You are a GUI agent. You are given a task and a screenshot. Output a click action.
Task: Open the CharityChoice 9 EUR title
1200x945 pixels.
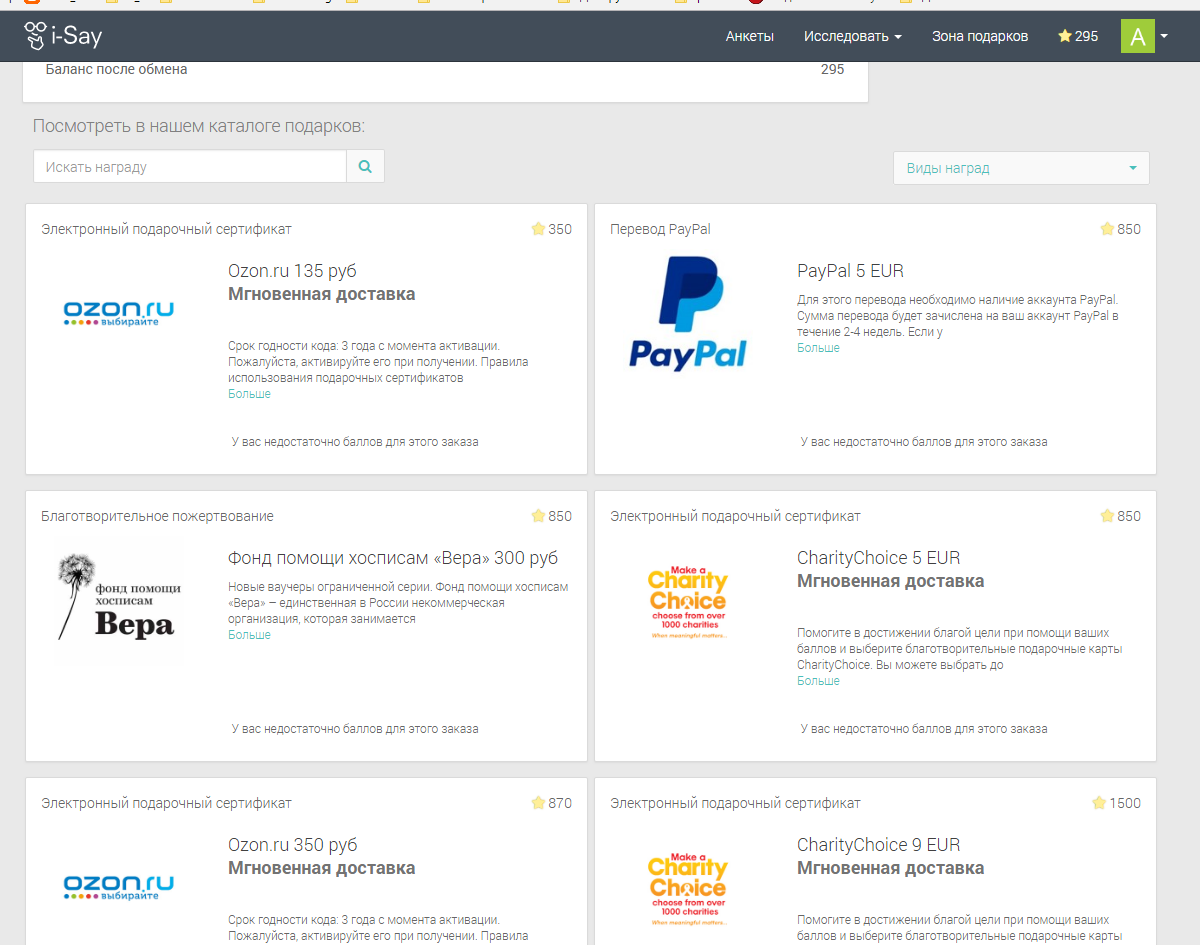tap(878, 845)
